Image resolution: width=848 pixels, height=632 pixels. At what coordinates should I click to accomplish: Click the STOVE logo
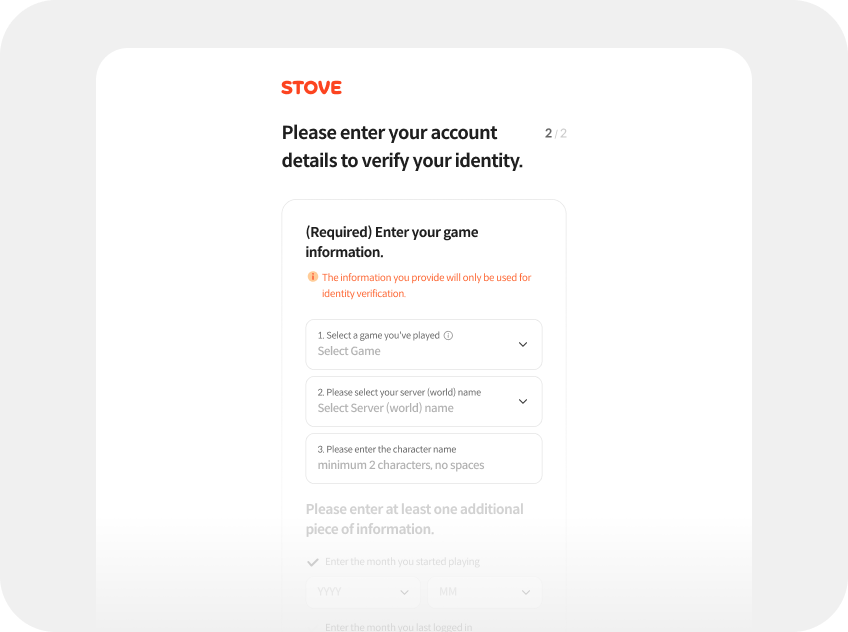click(311, 88)
